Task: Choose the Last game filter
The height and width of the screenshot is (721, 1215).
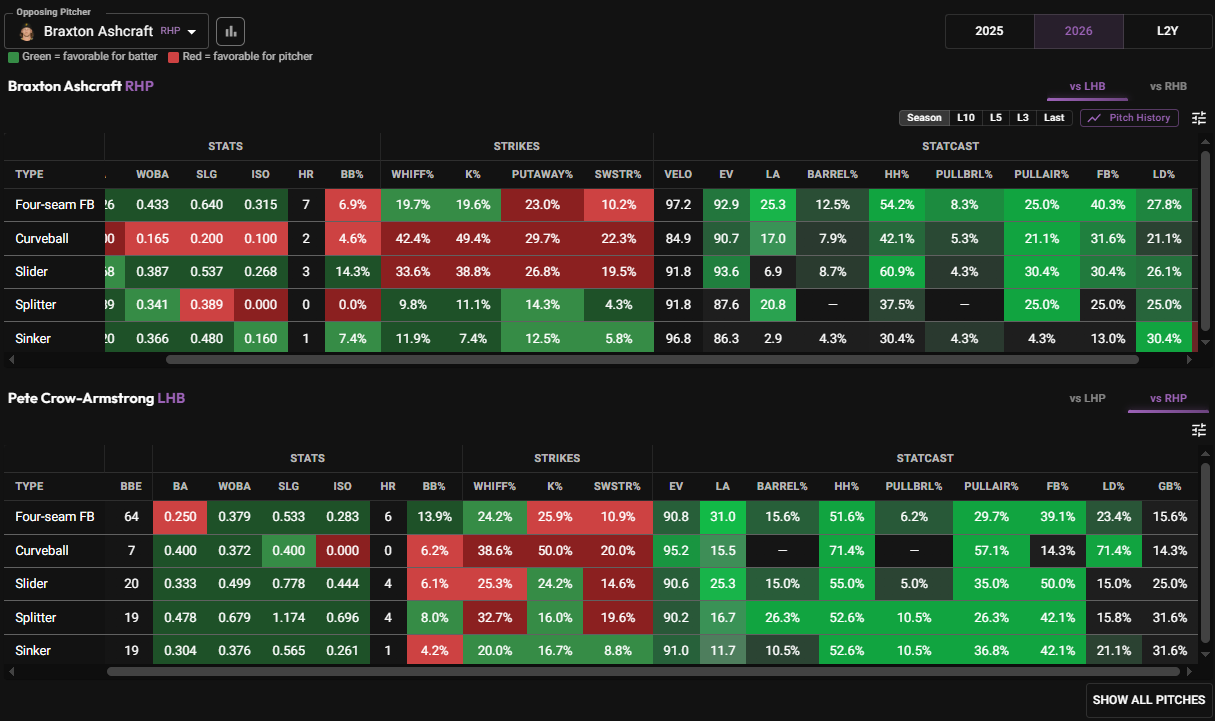Action: click(1054, 118)
